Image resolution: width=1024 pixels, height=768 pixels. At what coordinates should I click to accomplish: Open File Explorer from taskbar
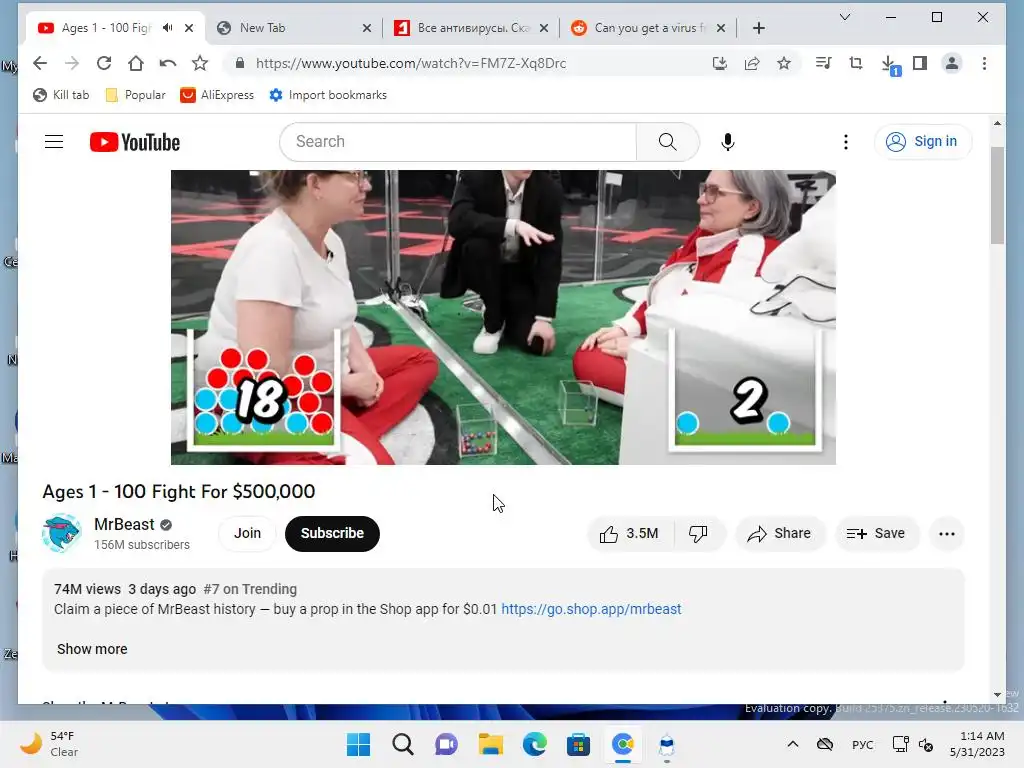pyautogui.click(x=490, y=744)
